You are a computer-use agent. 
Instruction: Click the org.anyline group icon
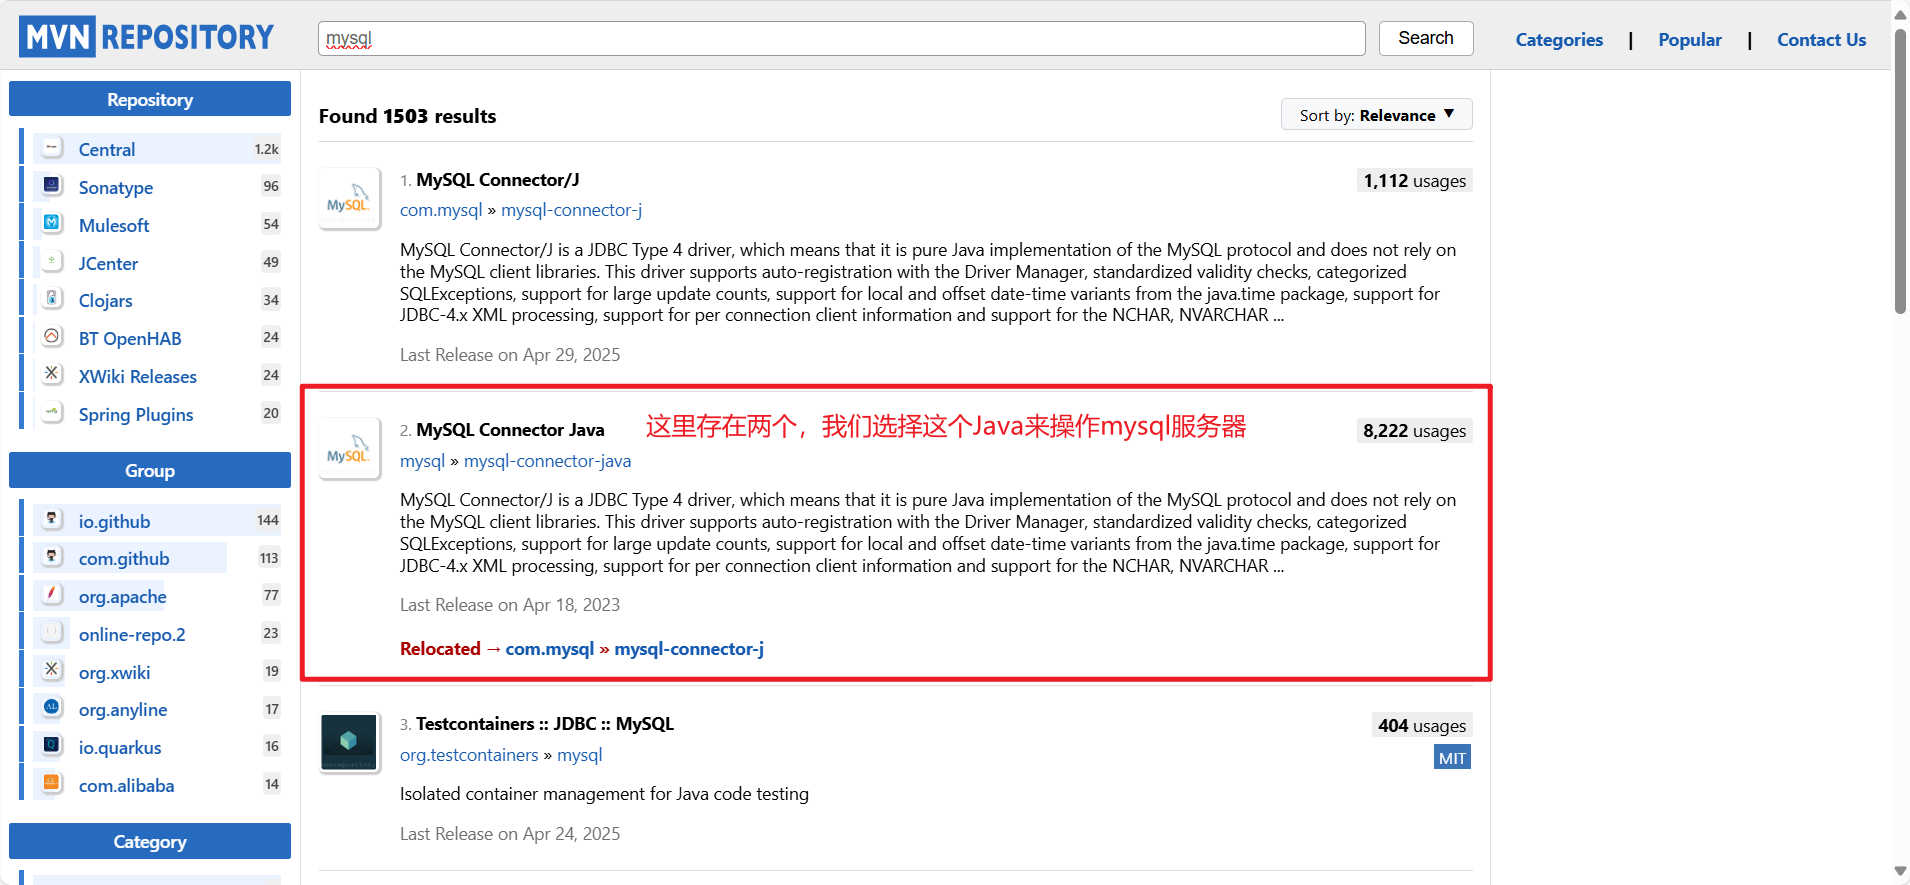[x=52, y=707]
